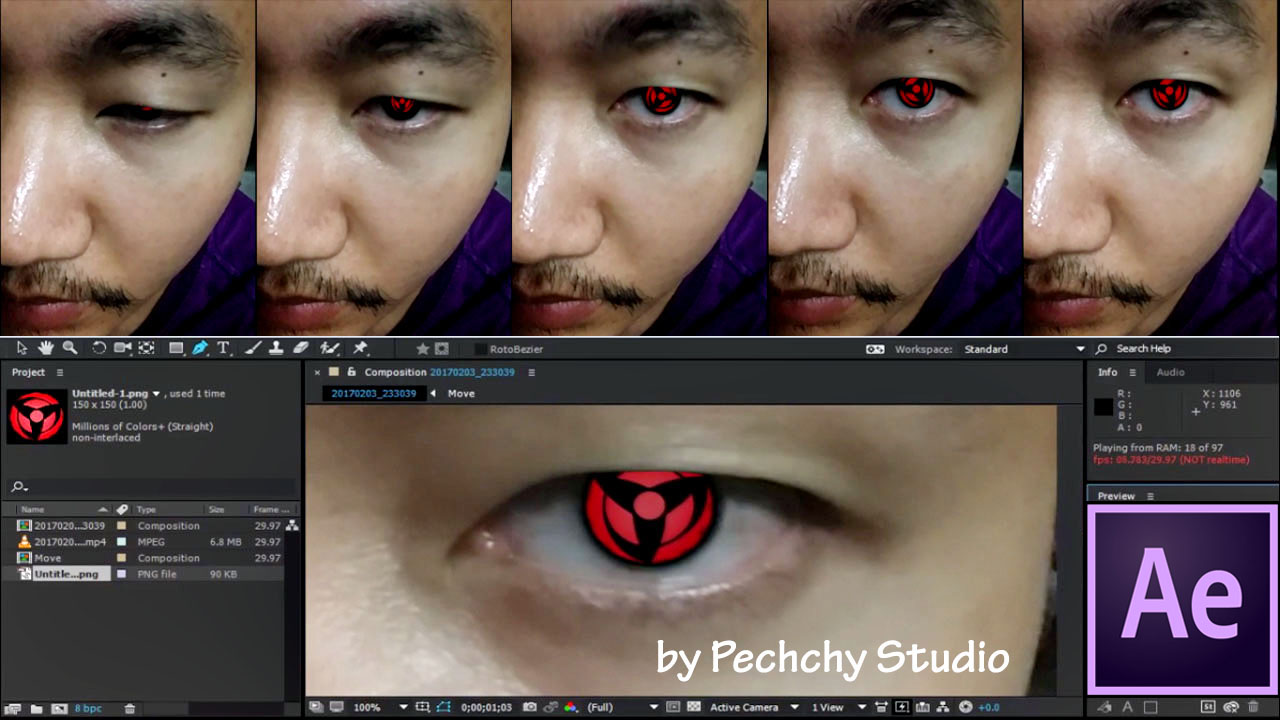Image resolution: width=1280 pixels, height=720 pixels.
Task: Open the Preview panel menu
Action: point(1150,496)
